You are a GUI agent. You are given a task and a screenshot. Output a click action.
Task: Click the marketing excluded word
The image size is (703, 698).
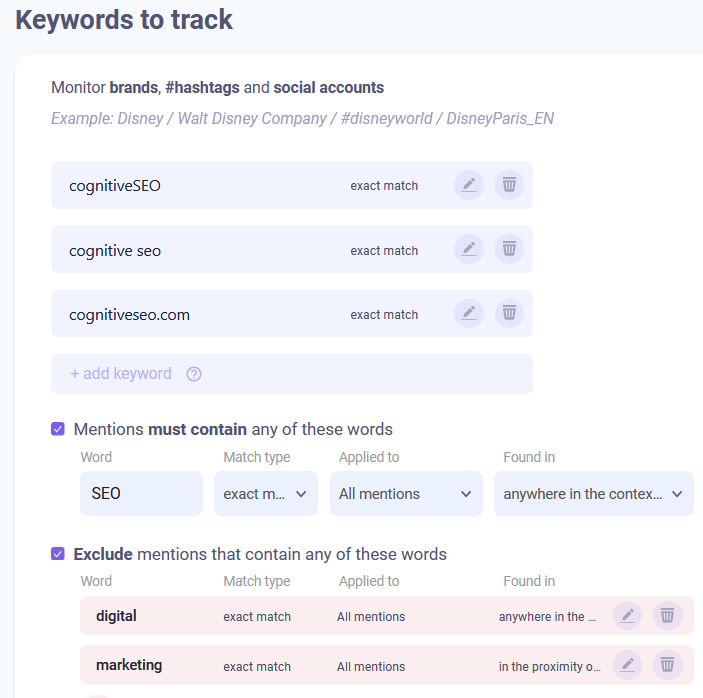click(129, 665)
